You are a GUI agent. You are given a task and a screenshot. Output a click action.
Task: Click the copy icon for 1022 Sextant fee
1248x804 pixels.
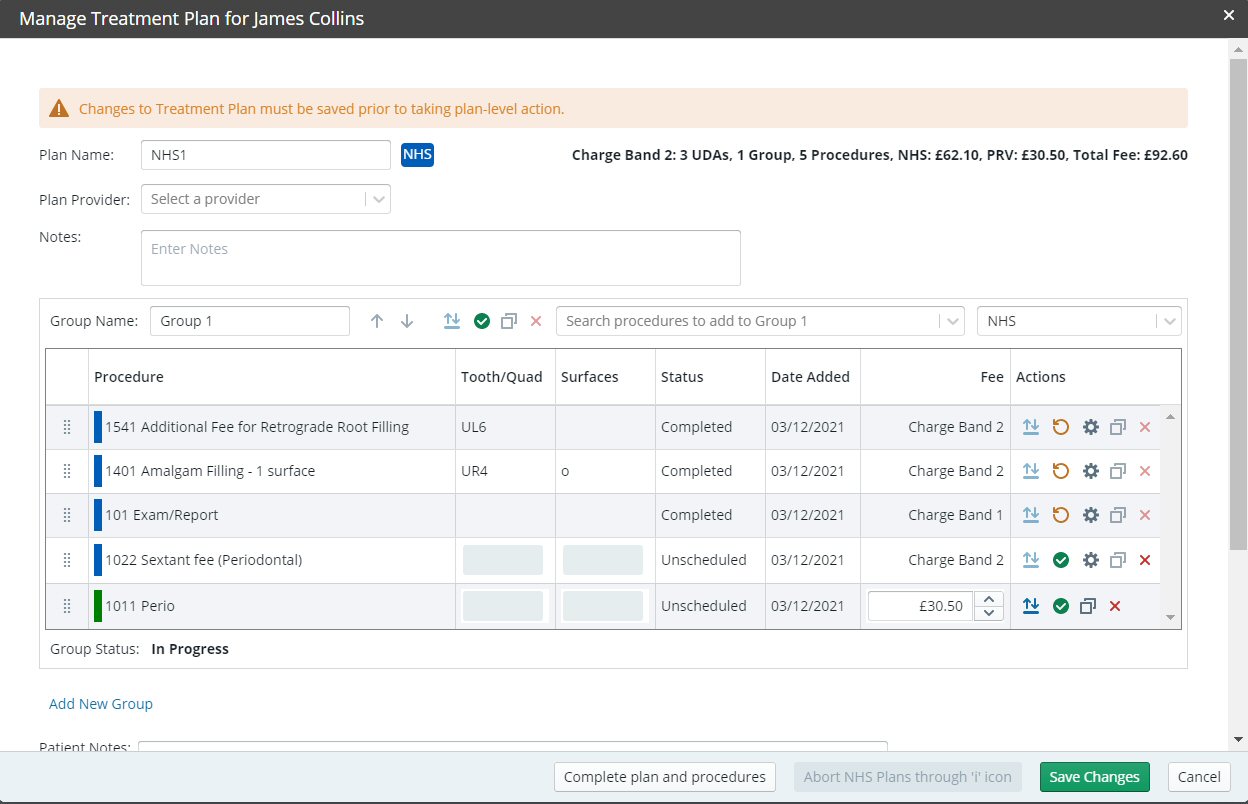[1118, 560]
